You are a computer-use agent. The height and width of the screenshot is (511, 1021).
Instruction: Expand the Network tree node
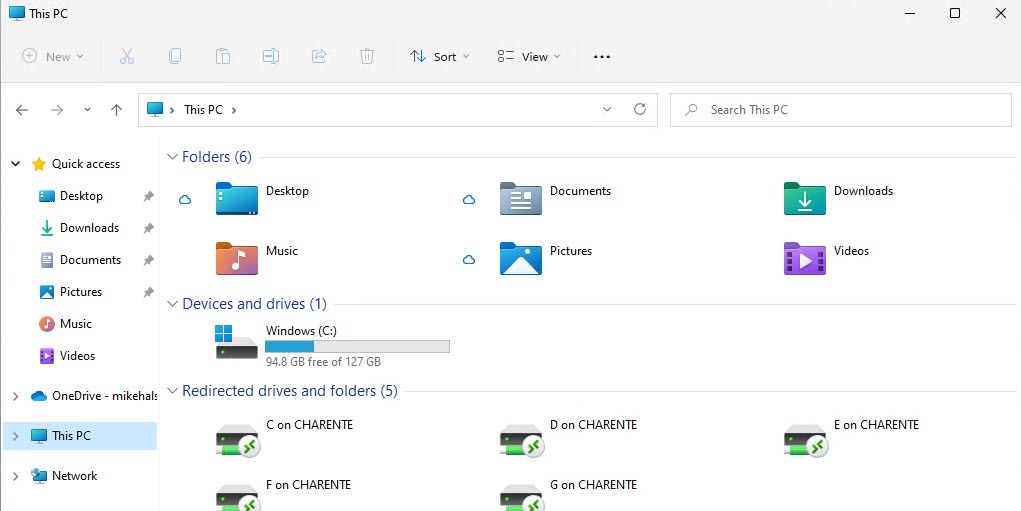(16, 476)
